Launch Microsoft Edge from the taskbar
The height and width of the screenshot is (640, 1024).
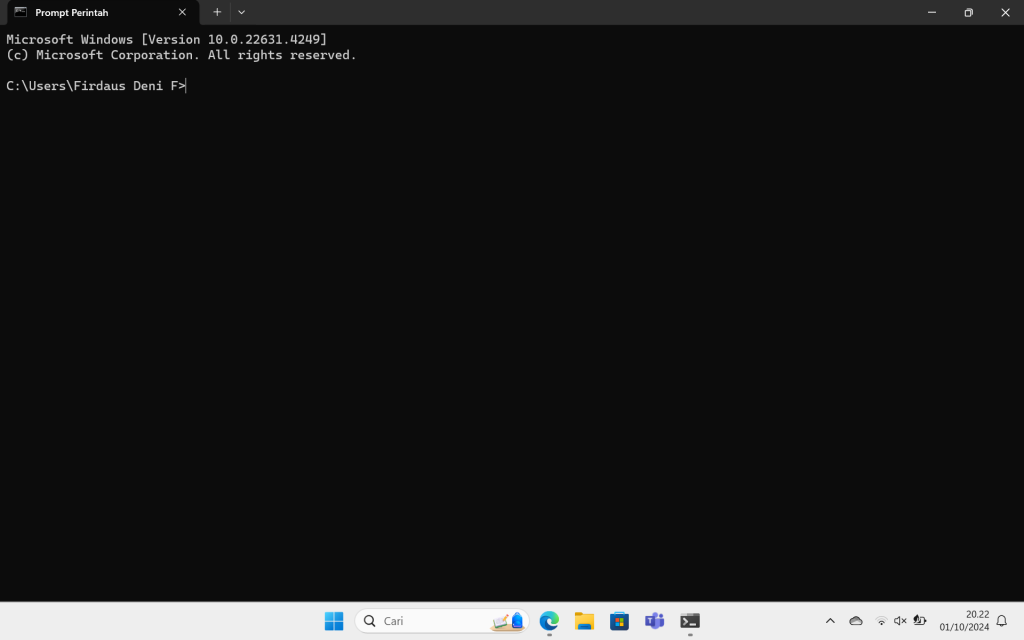point(549,621)
